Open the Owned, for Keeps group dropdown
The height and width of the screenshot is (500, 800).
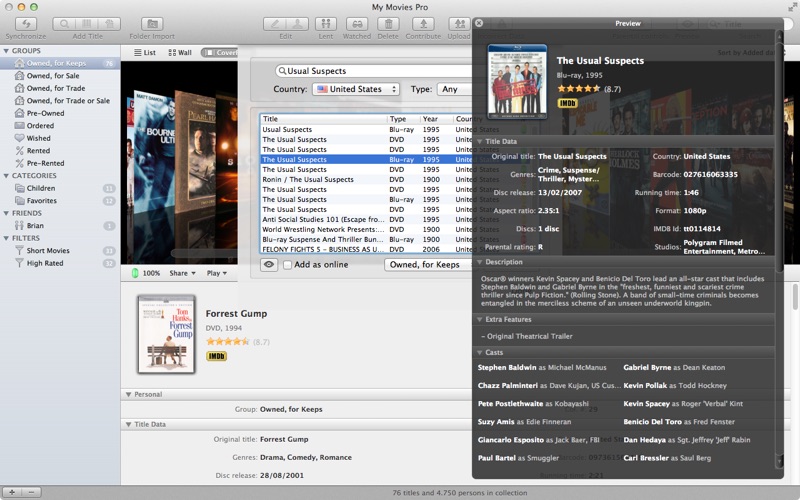428,265
